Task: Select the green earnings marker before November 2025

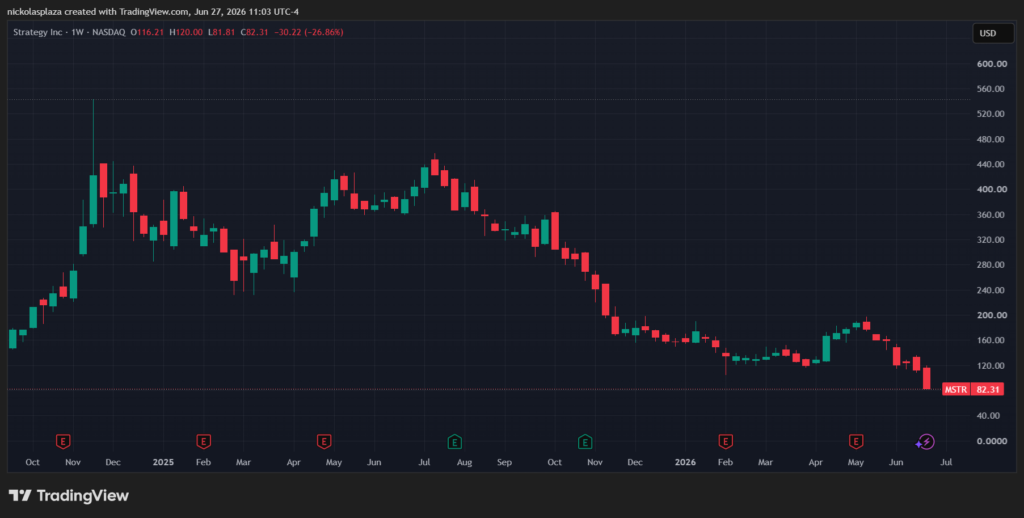Action: click(585, 442)
